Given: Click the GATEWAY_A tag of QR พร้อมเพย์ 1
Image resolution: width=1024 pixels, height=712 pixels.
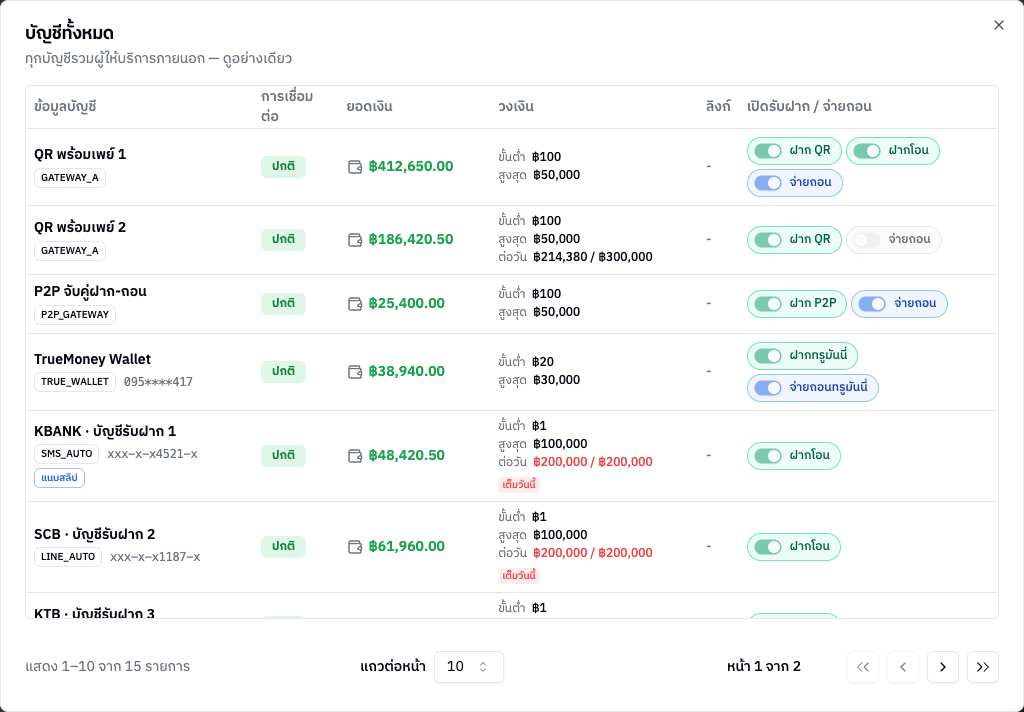Looking at the screenshot, I should click(70, 178).
